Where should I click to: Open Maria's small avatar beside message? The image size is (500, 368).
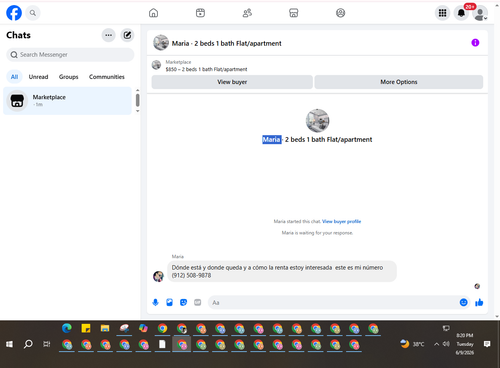click(x=158, y=276)
